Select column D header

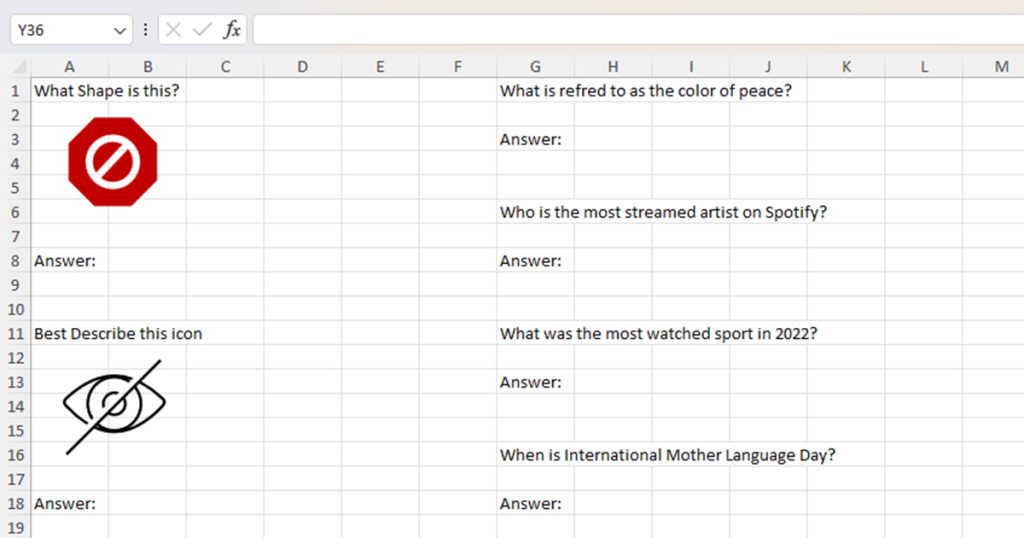(302, 67)
